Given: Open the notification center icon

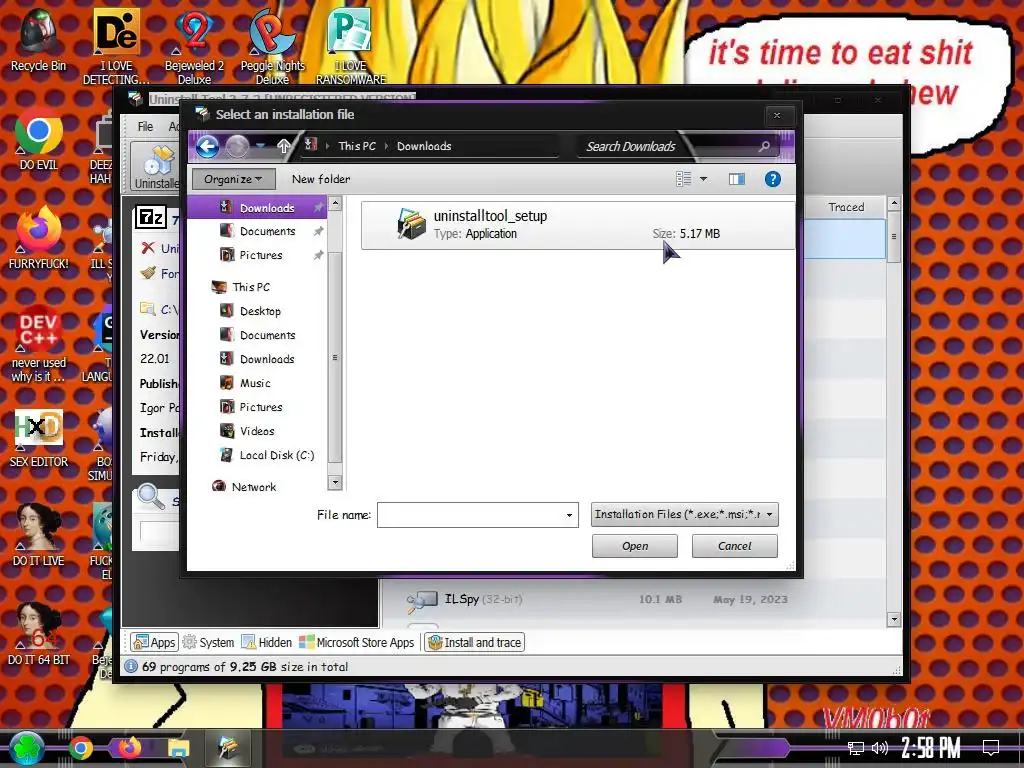Looking at the screenshot, I should (991, 748).
